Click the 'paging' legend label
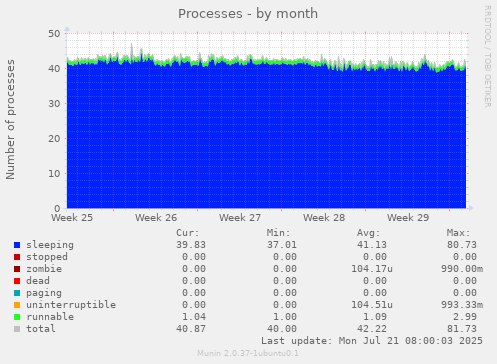Image resolution: width=497 pixels, height=364 pixels. point(44,293)
